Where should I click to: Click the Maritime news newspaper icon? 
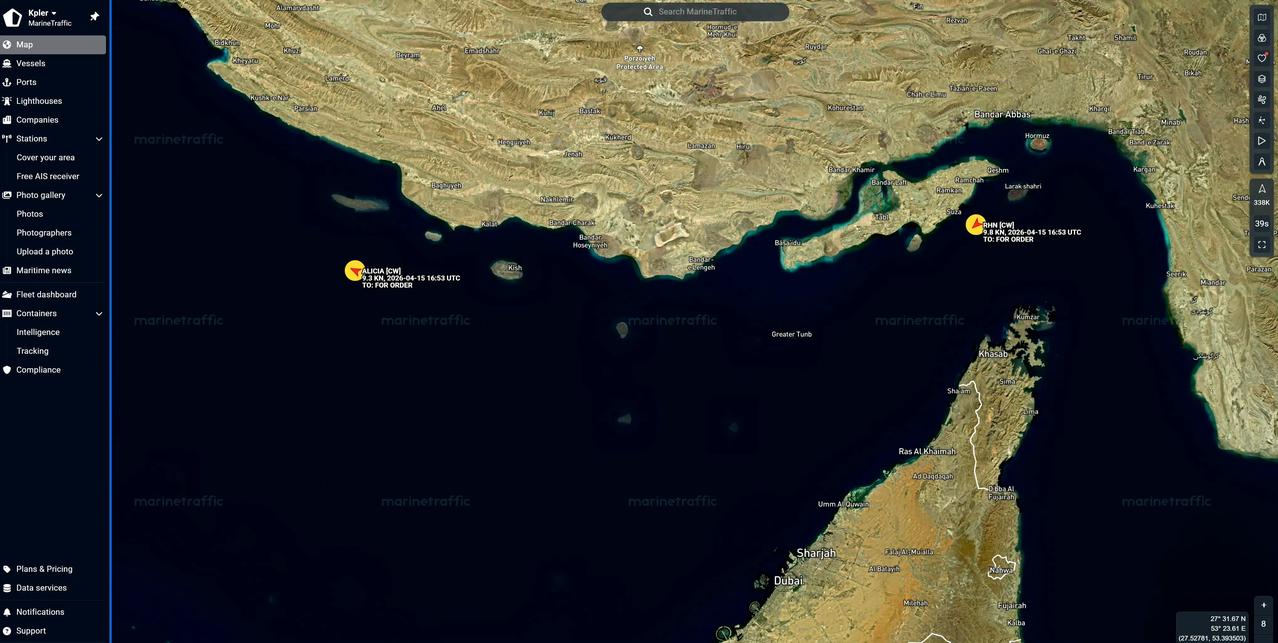coord(7,271)
